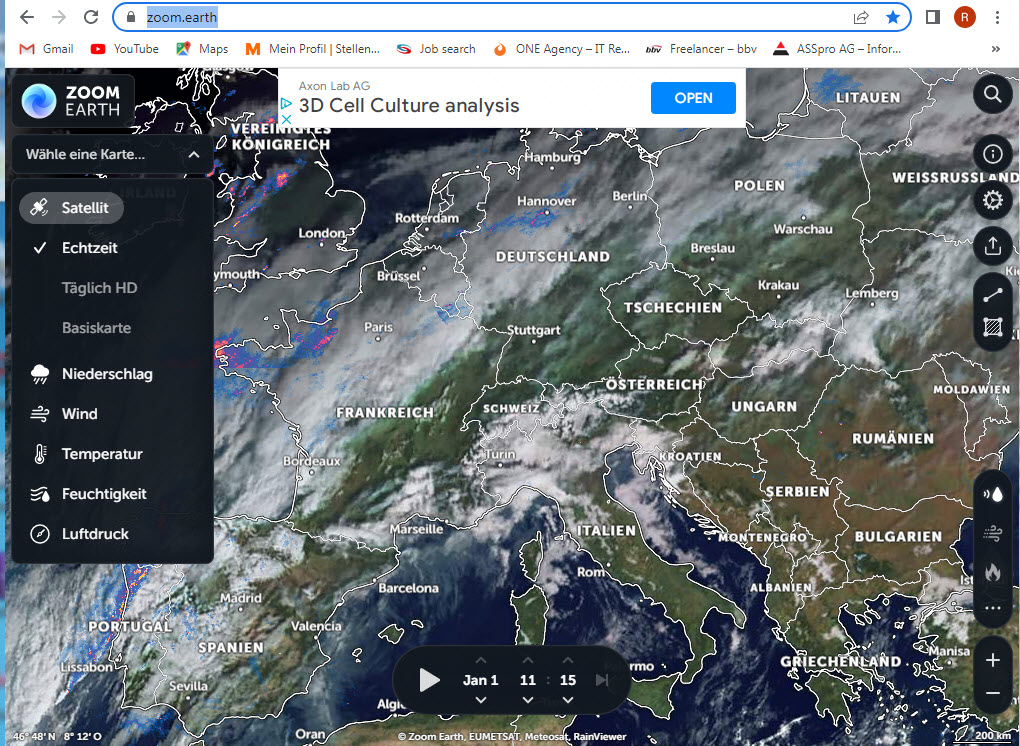Choose the Basiskarte option
The width and height of the screenshot is (1020, 746).
(96, 328)
